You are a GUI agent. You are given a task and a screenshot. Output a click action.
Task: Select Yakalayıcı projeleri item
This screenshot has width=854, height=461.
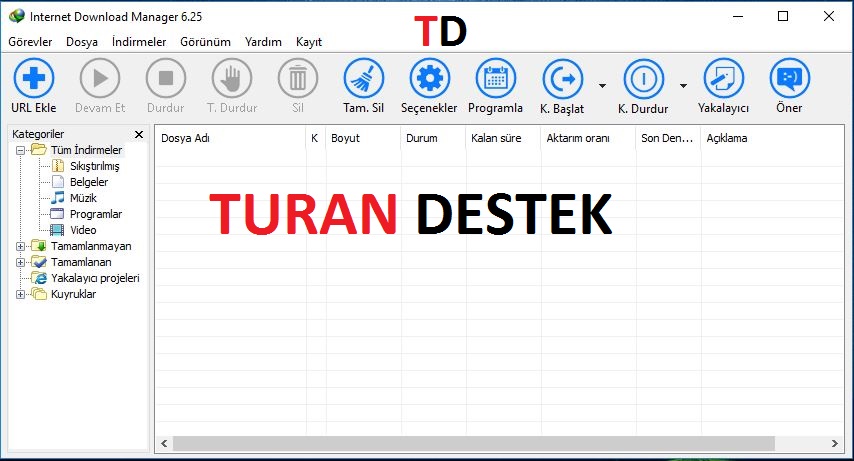pyautogui.click(x=95, y=278)
